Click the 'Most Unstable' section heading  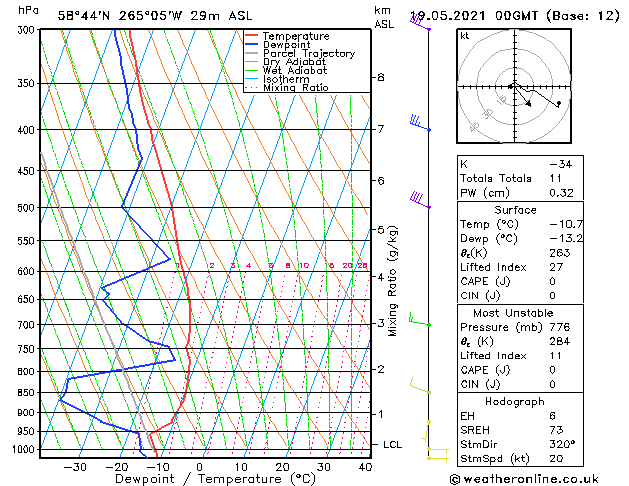(513, 313)
